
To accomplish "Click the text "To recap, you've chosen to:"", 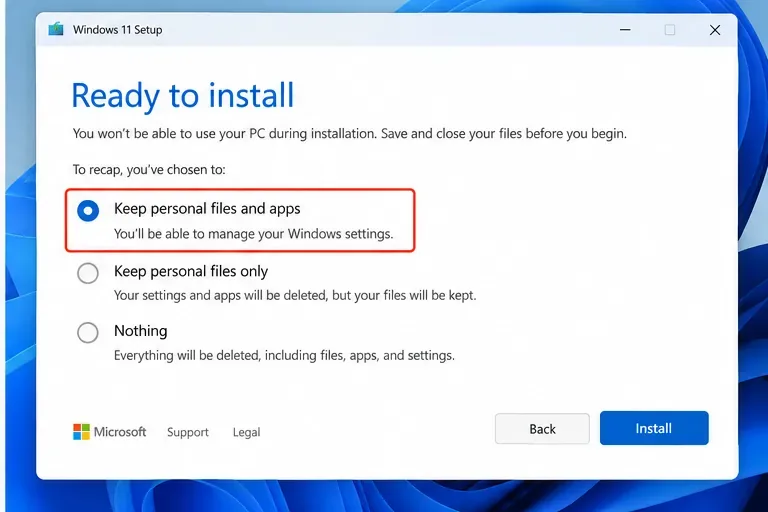I will point(149,170).
